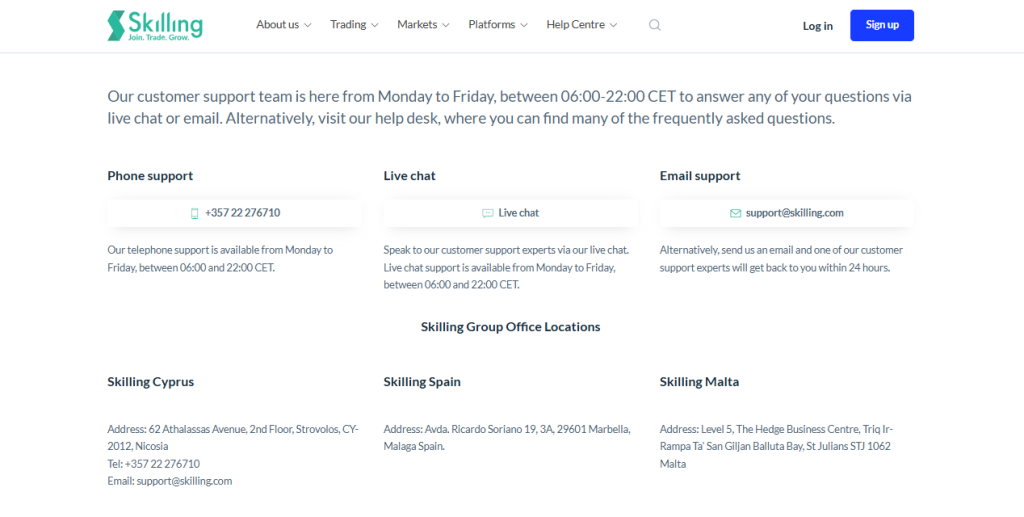Click the Cyprus office email address

tap(184, 481)
